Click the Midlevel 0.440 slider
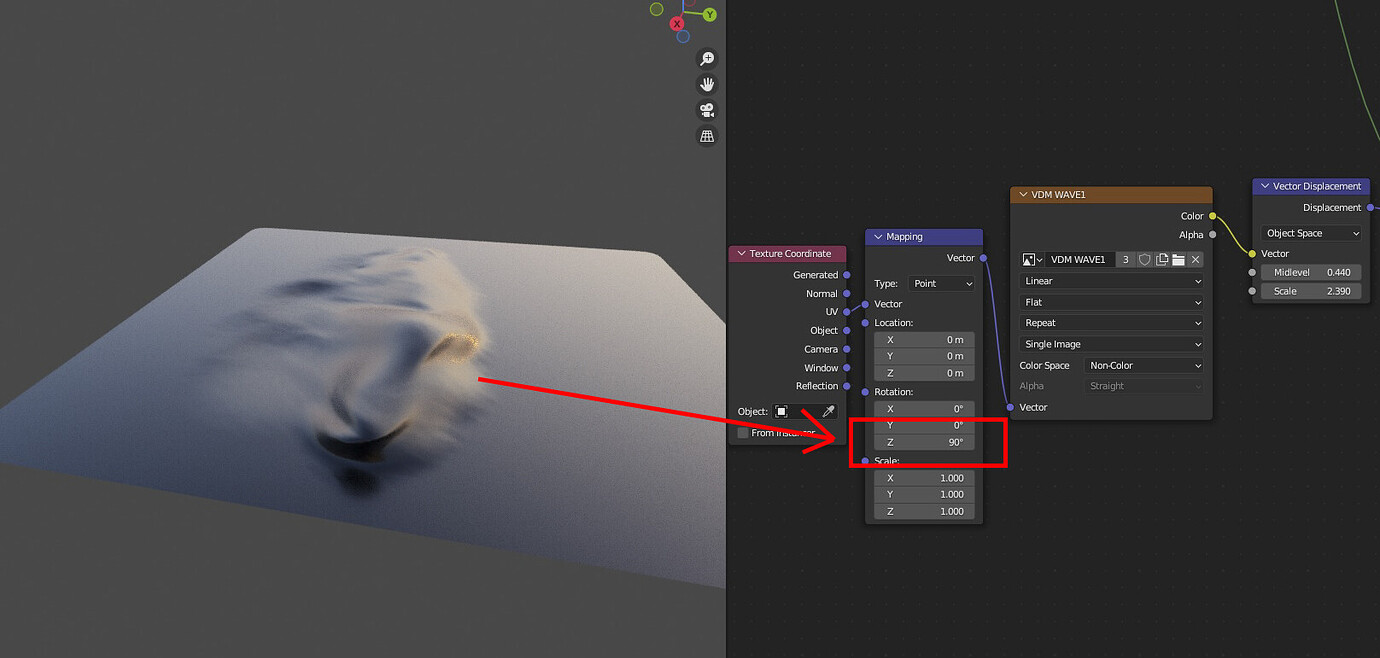 click(x=1311, y=272)
